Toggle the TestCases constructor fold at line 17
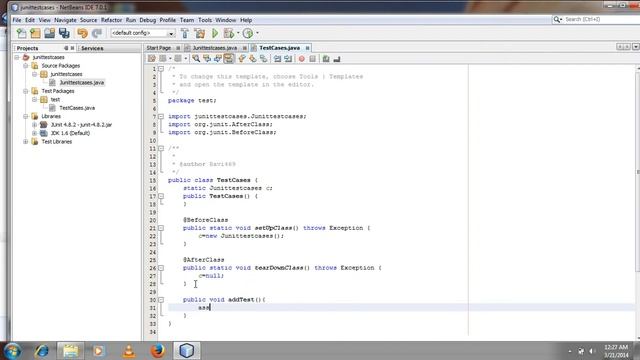 tap(161, 196)
